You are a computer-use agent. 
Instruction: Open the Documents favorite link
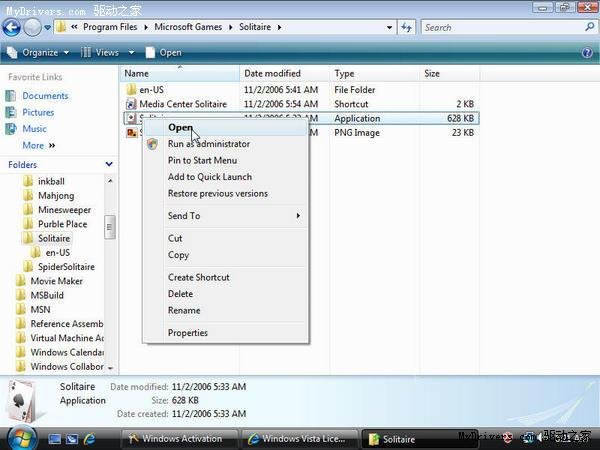(x=45, y=96)
